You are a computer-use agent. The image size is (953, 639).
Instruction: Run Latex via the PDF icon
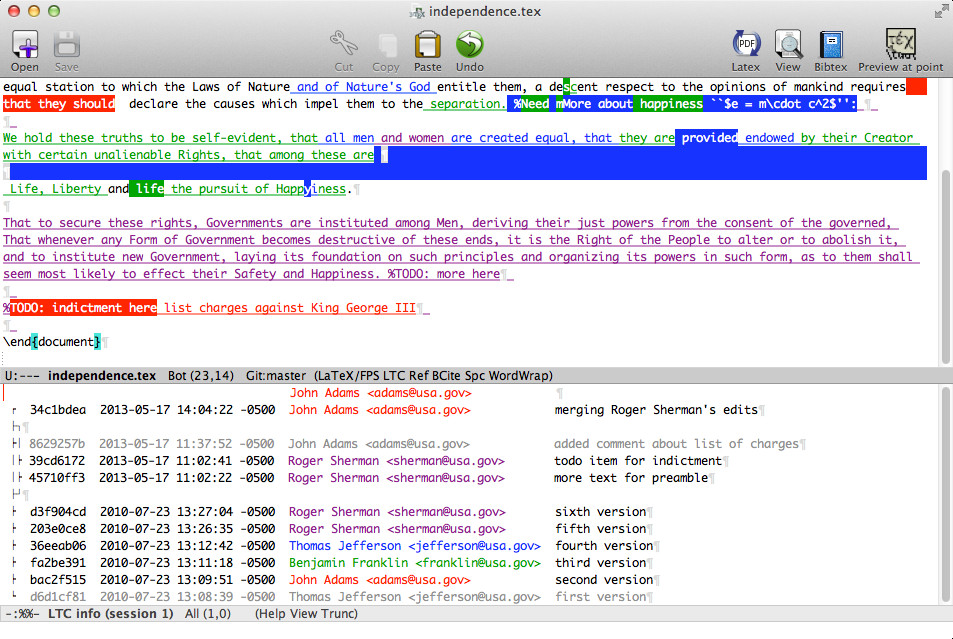[746, 45]
